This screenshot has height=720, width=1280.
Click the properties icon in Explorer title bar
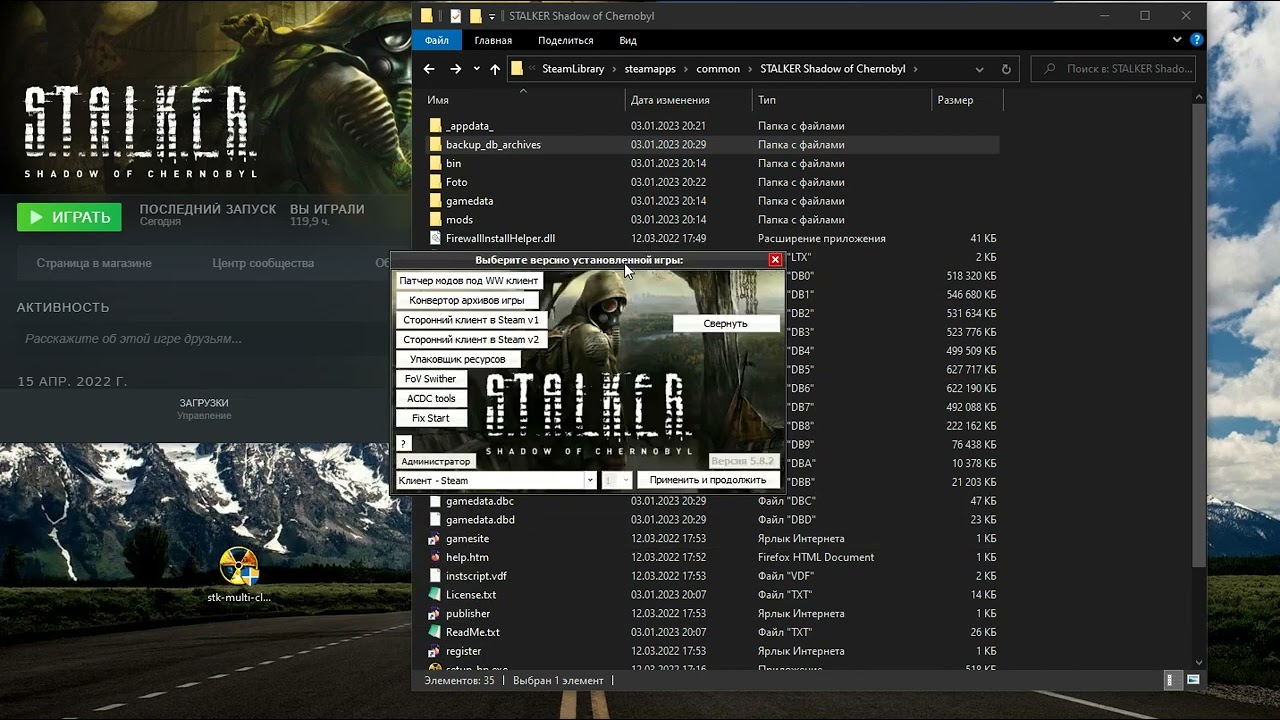coord(456,16)
